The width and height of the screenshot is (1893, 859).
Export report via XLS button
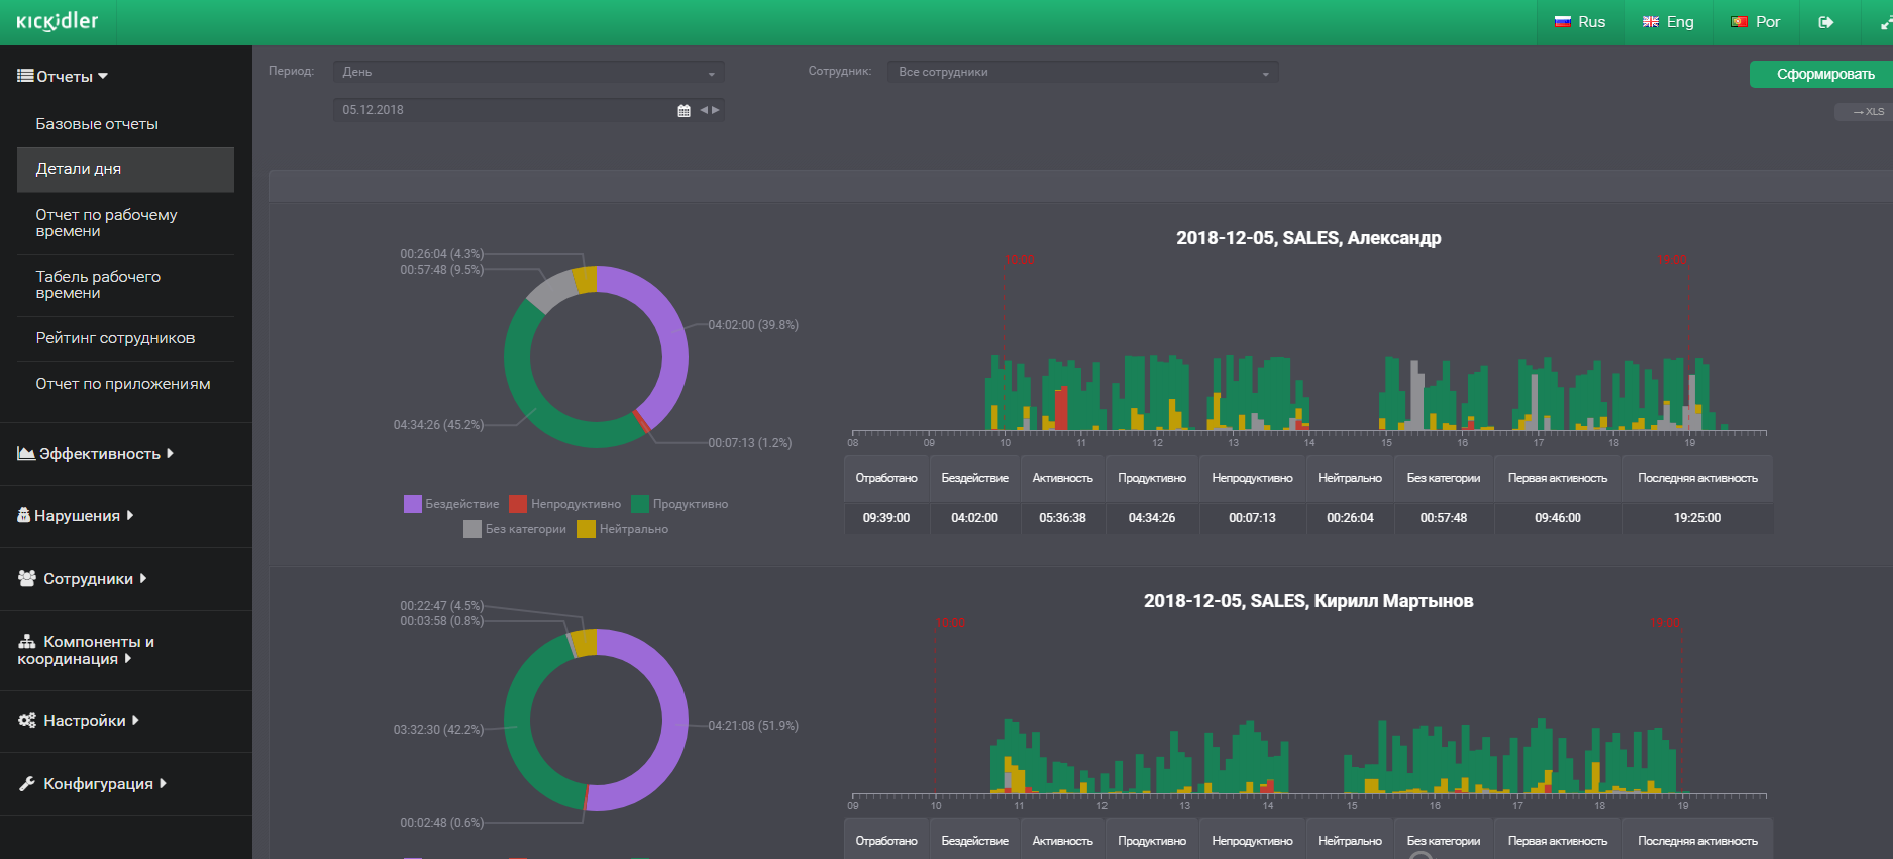point(1866,112)
